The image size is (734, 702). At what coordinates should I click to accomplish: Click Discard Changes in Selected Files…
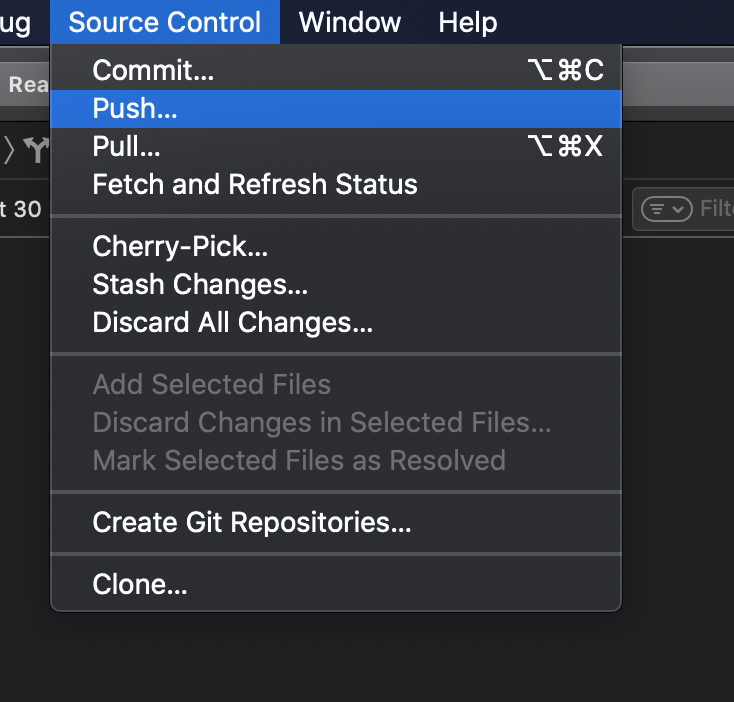point(321,423)
